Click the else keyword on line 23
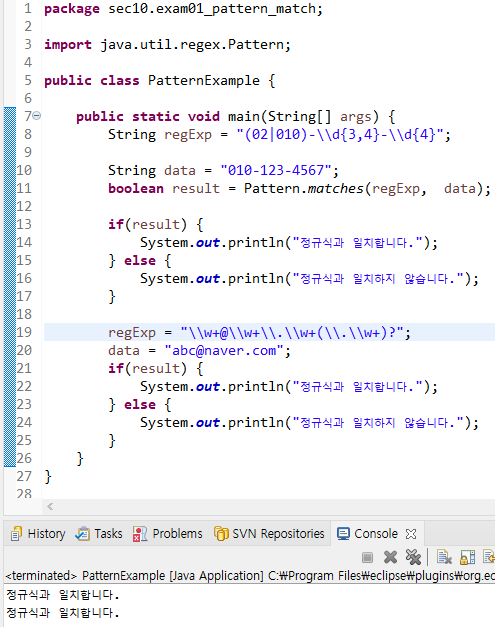This screenshot has width=495, height=627. pyautogui.click(x=140, y=404)
